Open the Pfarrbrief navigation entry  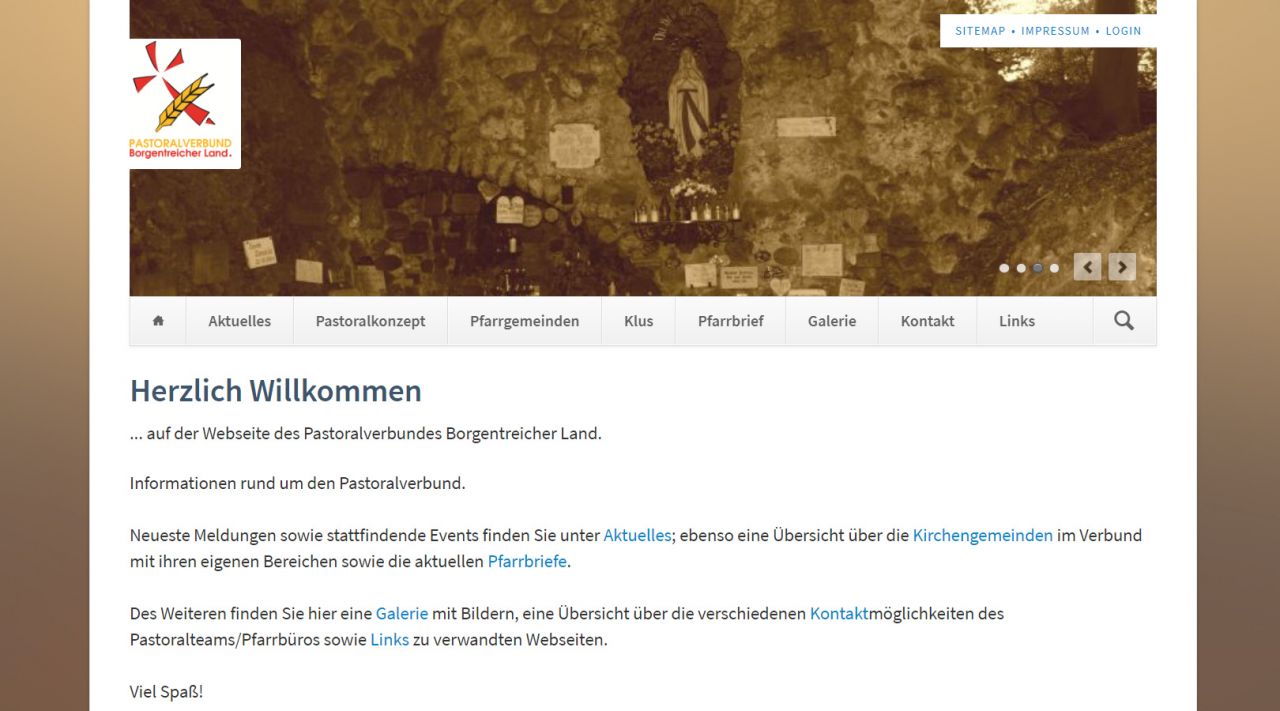[x=731, y=321]
